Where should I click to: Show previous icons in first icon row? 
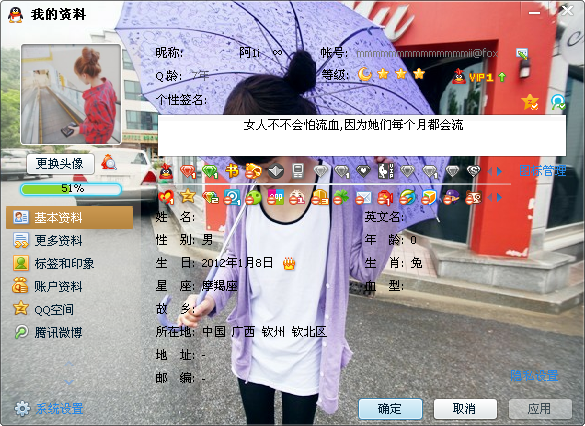pos(490,171)
